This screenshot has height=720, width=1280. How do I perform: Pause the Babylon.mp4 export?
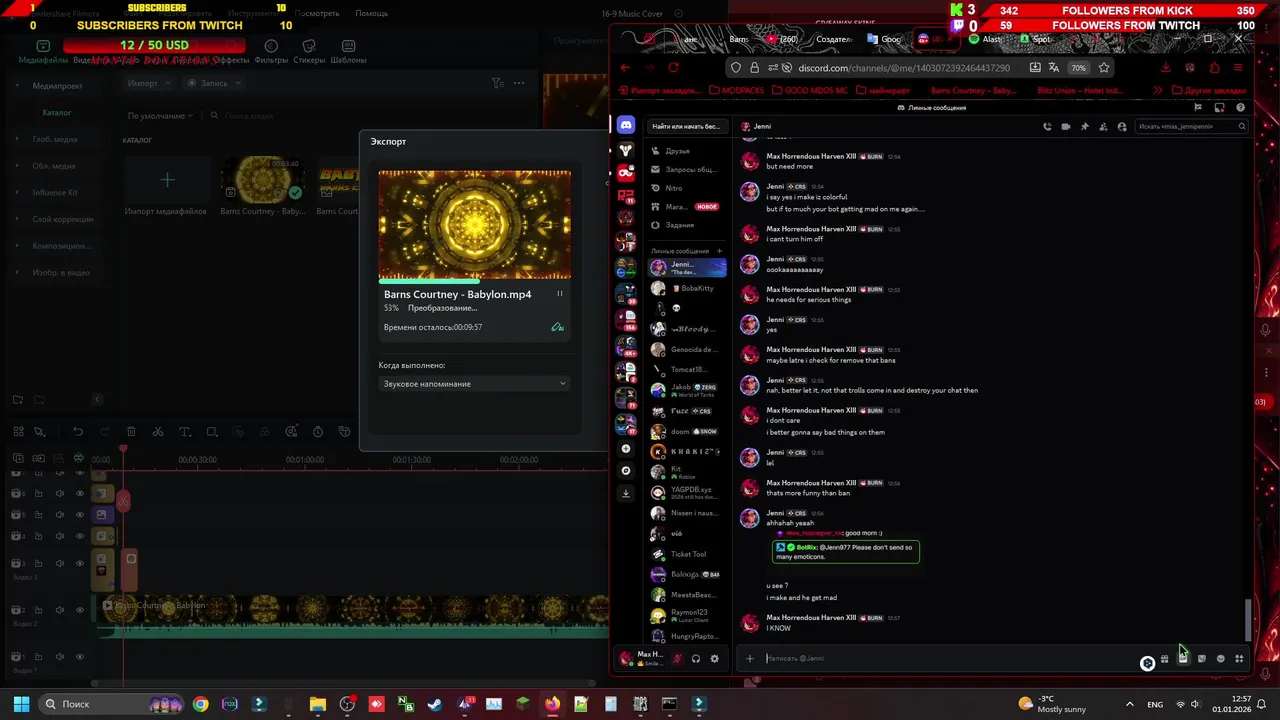pyautogui.click(x=559, y=294)
